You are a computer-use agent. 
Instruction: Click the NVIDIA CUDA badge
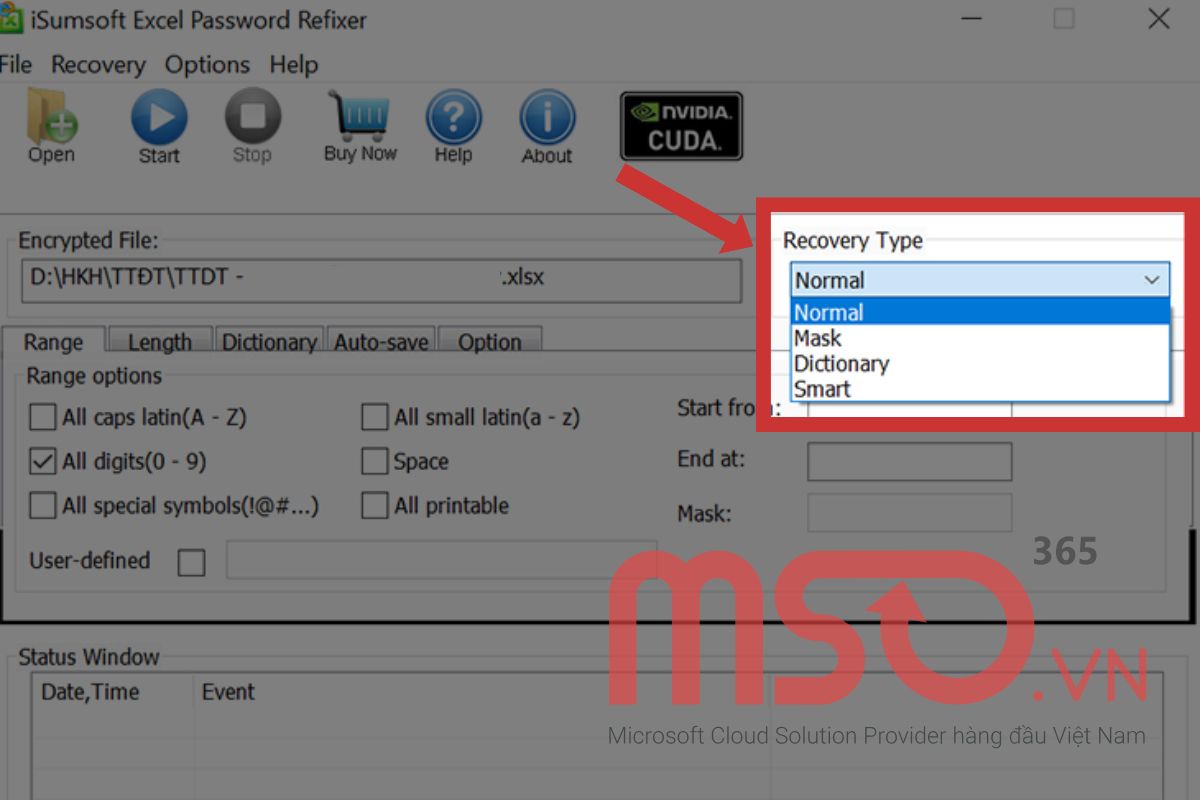(681, 126)
